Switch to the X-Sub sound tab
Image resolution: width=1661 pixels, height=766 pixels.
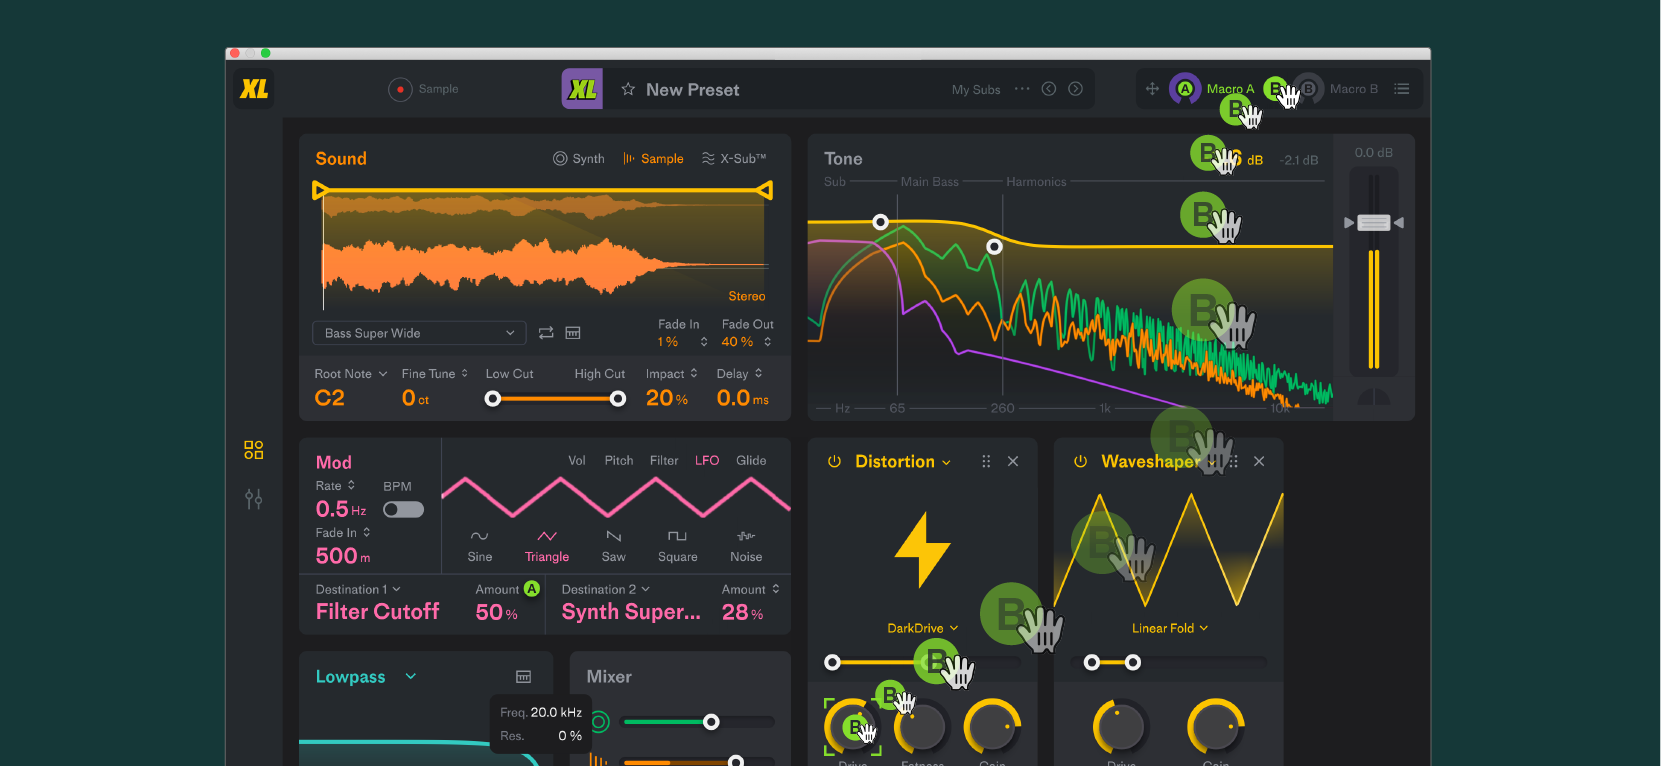coord(734,158)
